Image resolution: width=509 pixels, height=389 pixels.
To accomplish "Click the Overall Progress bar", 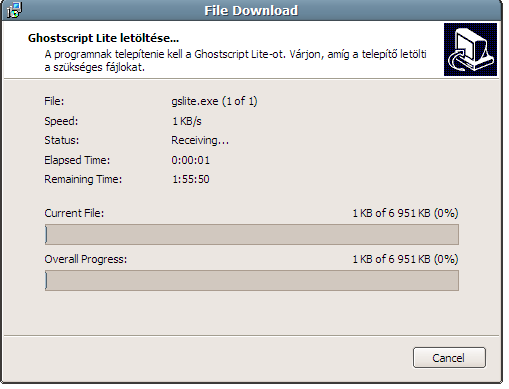I will (252, 280).
